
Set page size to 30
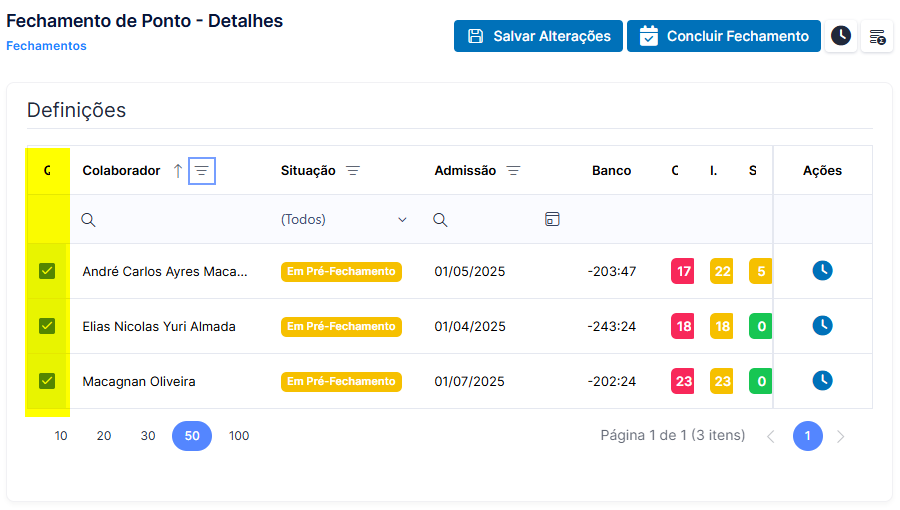pyautogui.click(x=148, y=436)
